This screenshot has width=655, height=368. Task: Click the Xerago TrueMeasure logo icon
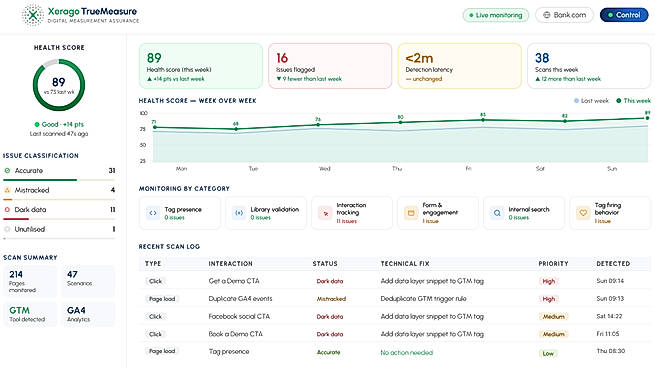pos(33,15)
